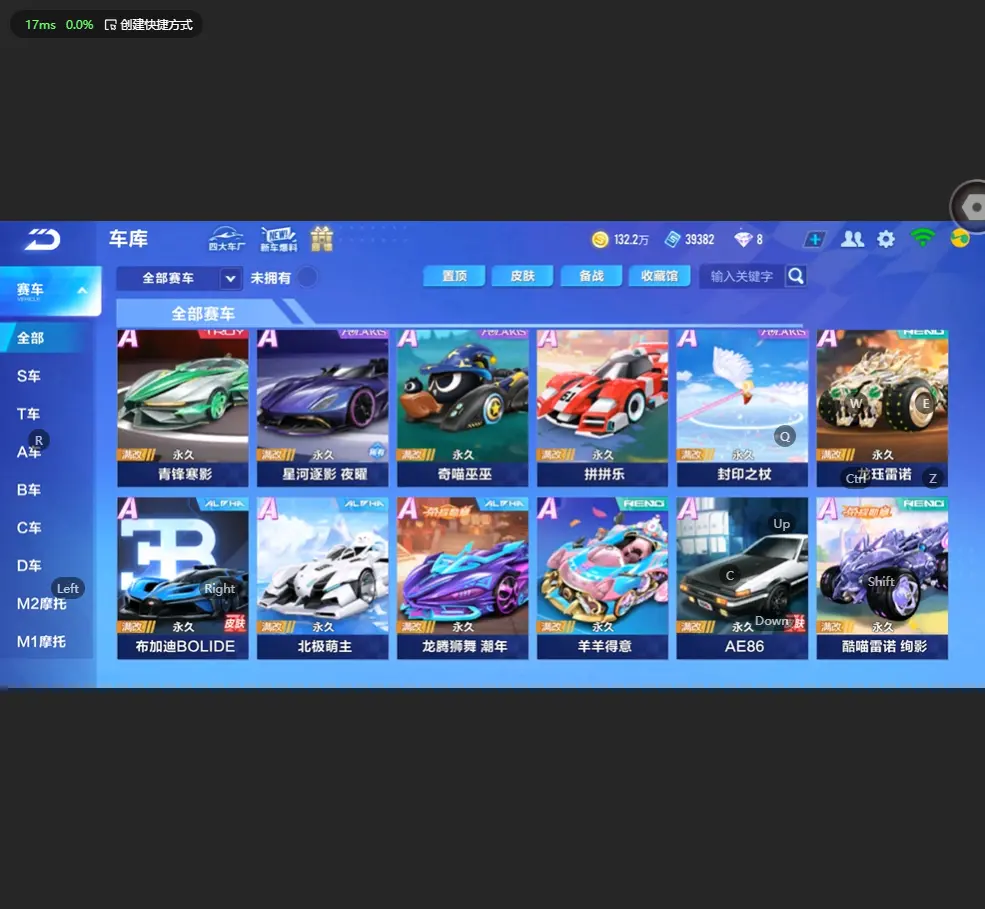Select the 北极萌主 car card
The height and width of the screenshot is (909, 985).
[323, 579]
